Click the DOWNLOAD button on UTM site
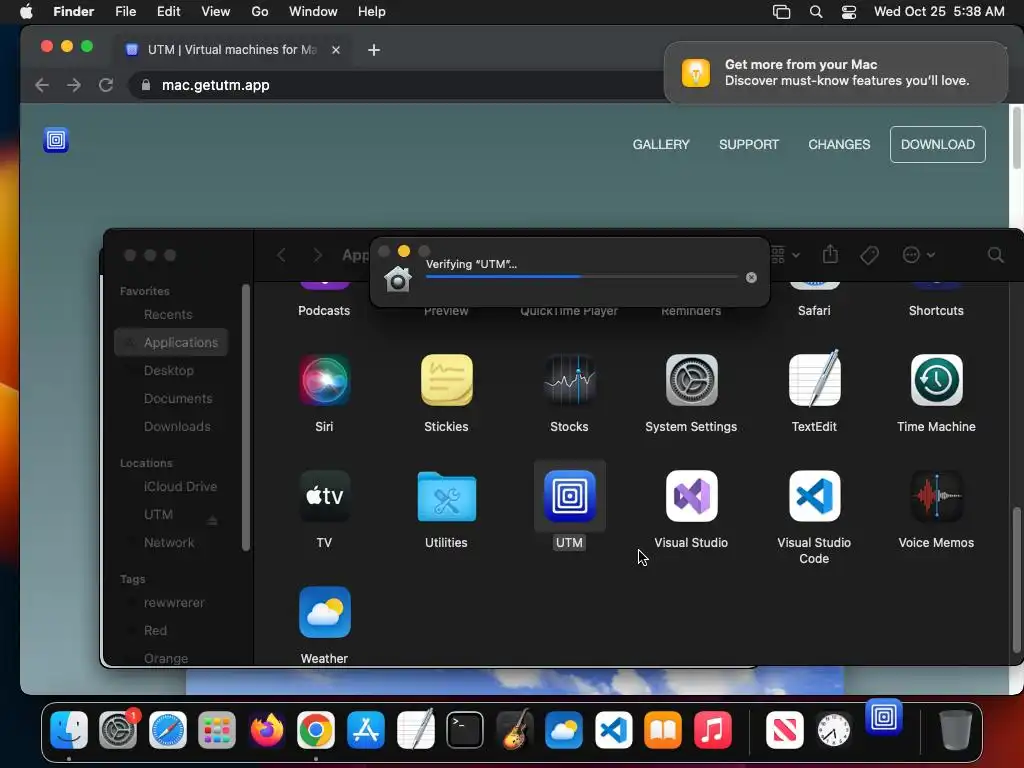Image resolution: width=1024 pixels, height=768 pixels. tap(937, 144)
